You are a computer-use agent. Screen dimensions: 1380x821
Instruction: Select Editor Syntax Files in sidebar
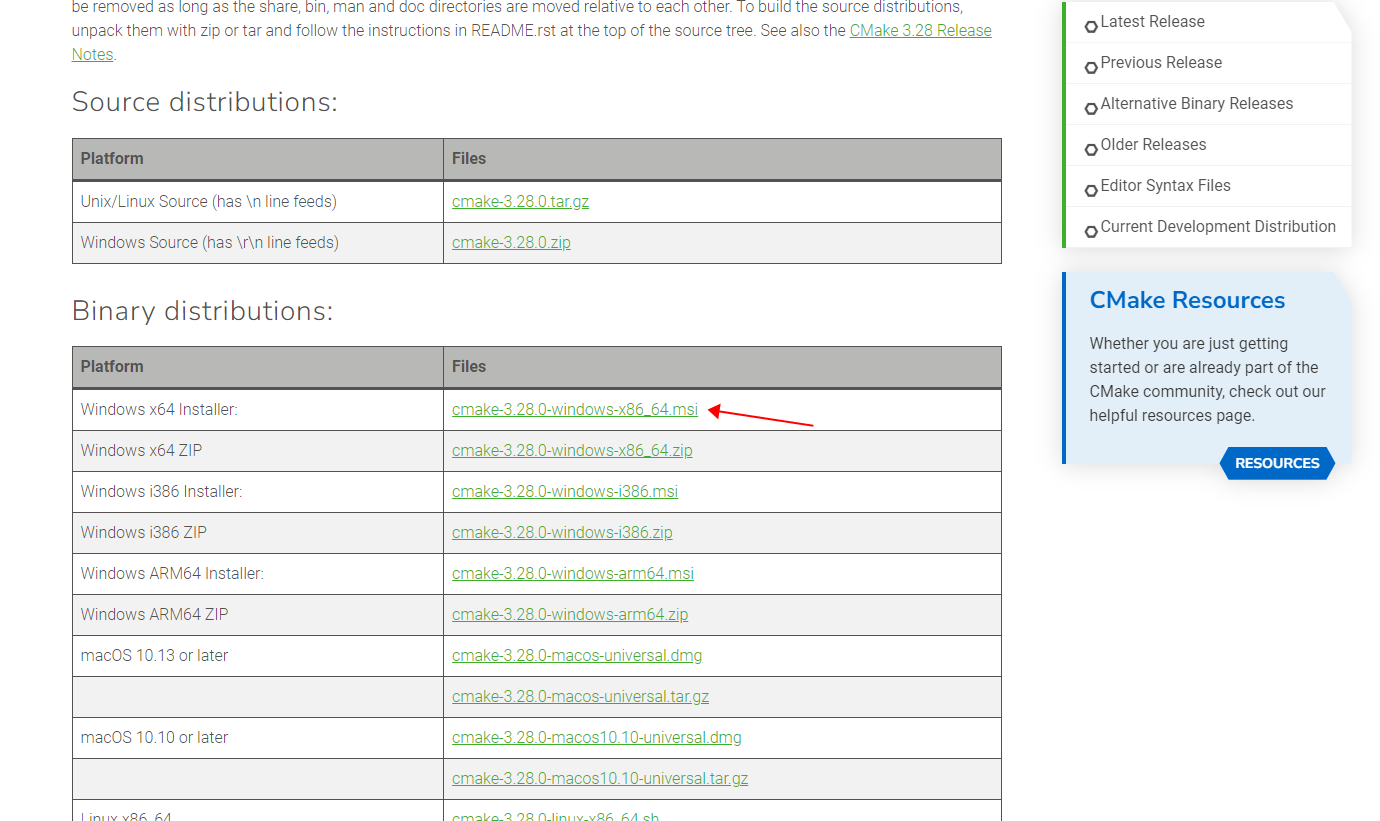pyautogui.click(x=1165, y=185)
